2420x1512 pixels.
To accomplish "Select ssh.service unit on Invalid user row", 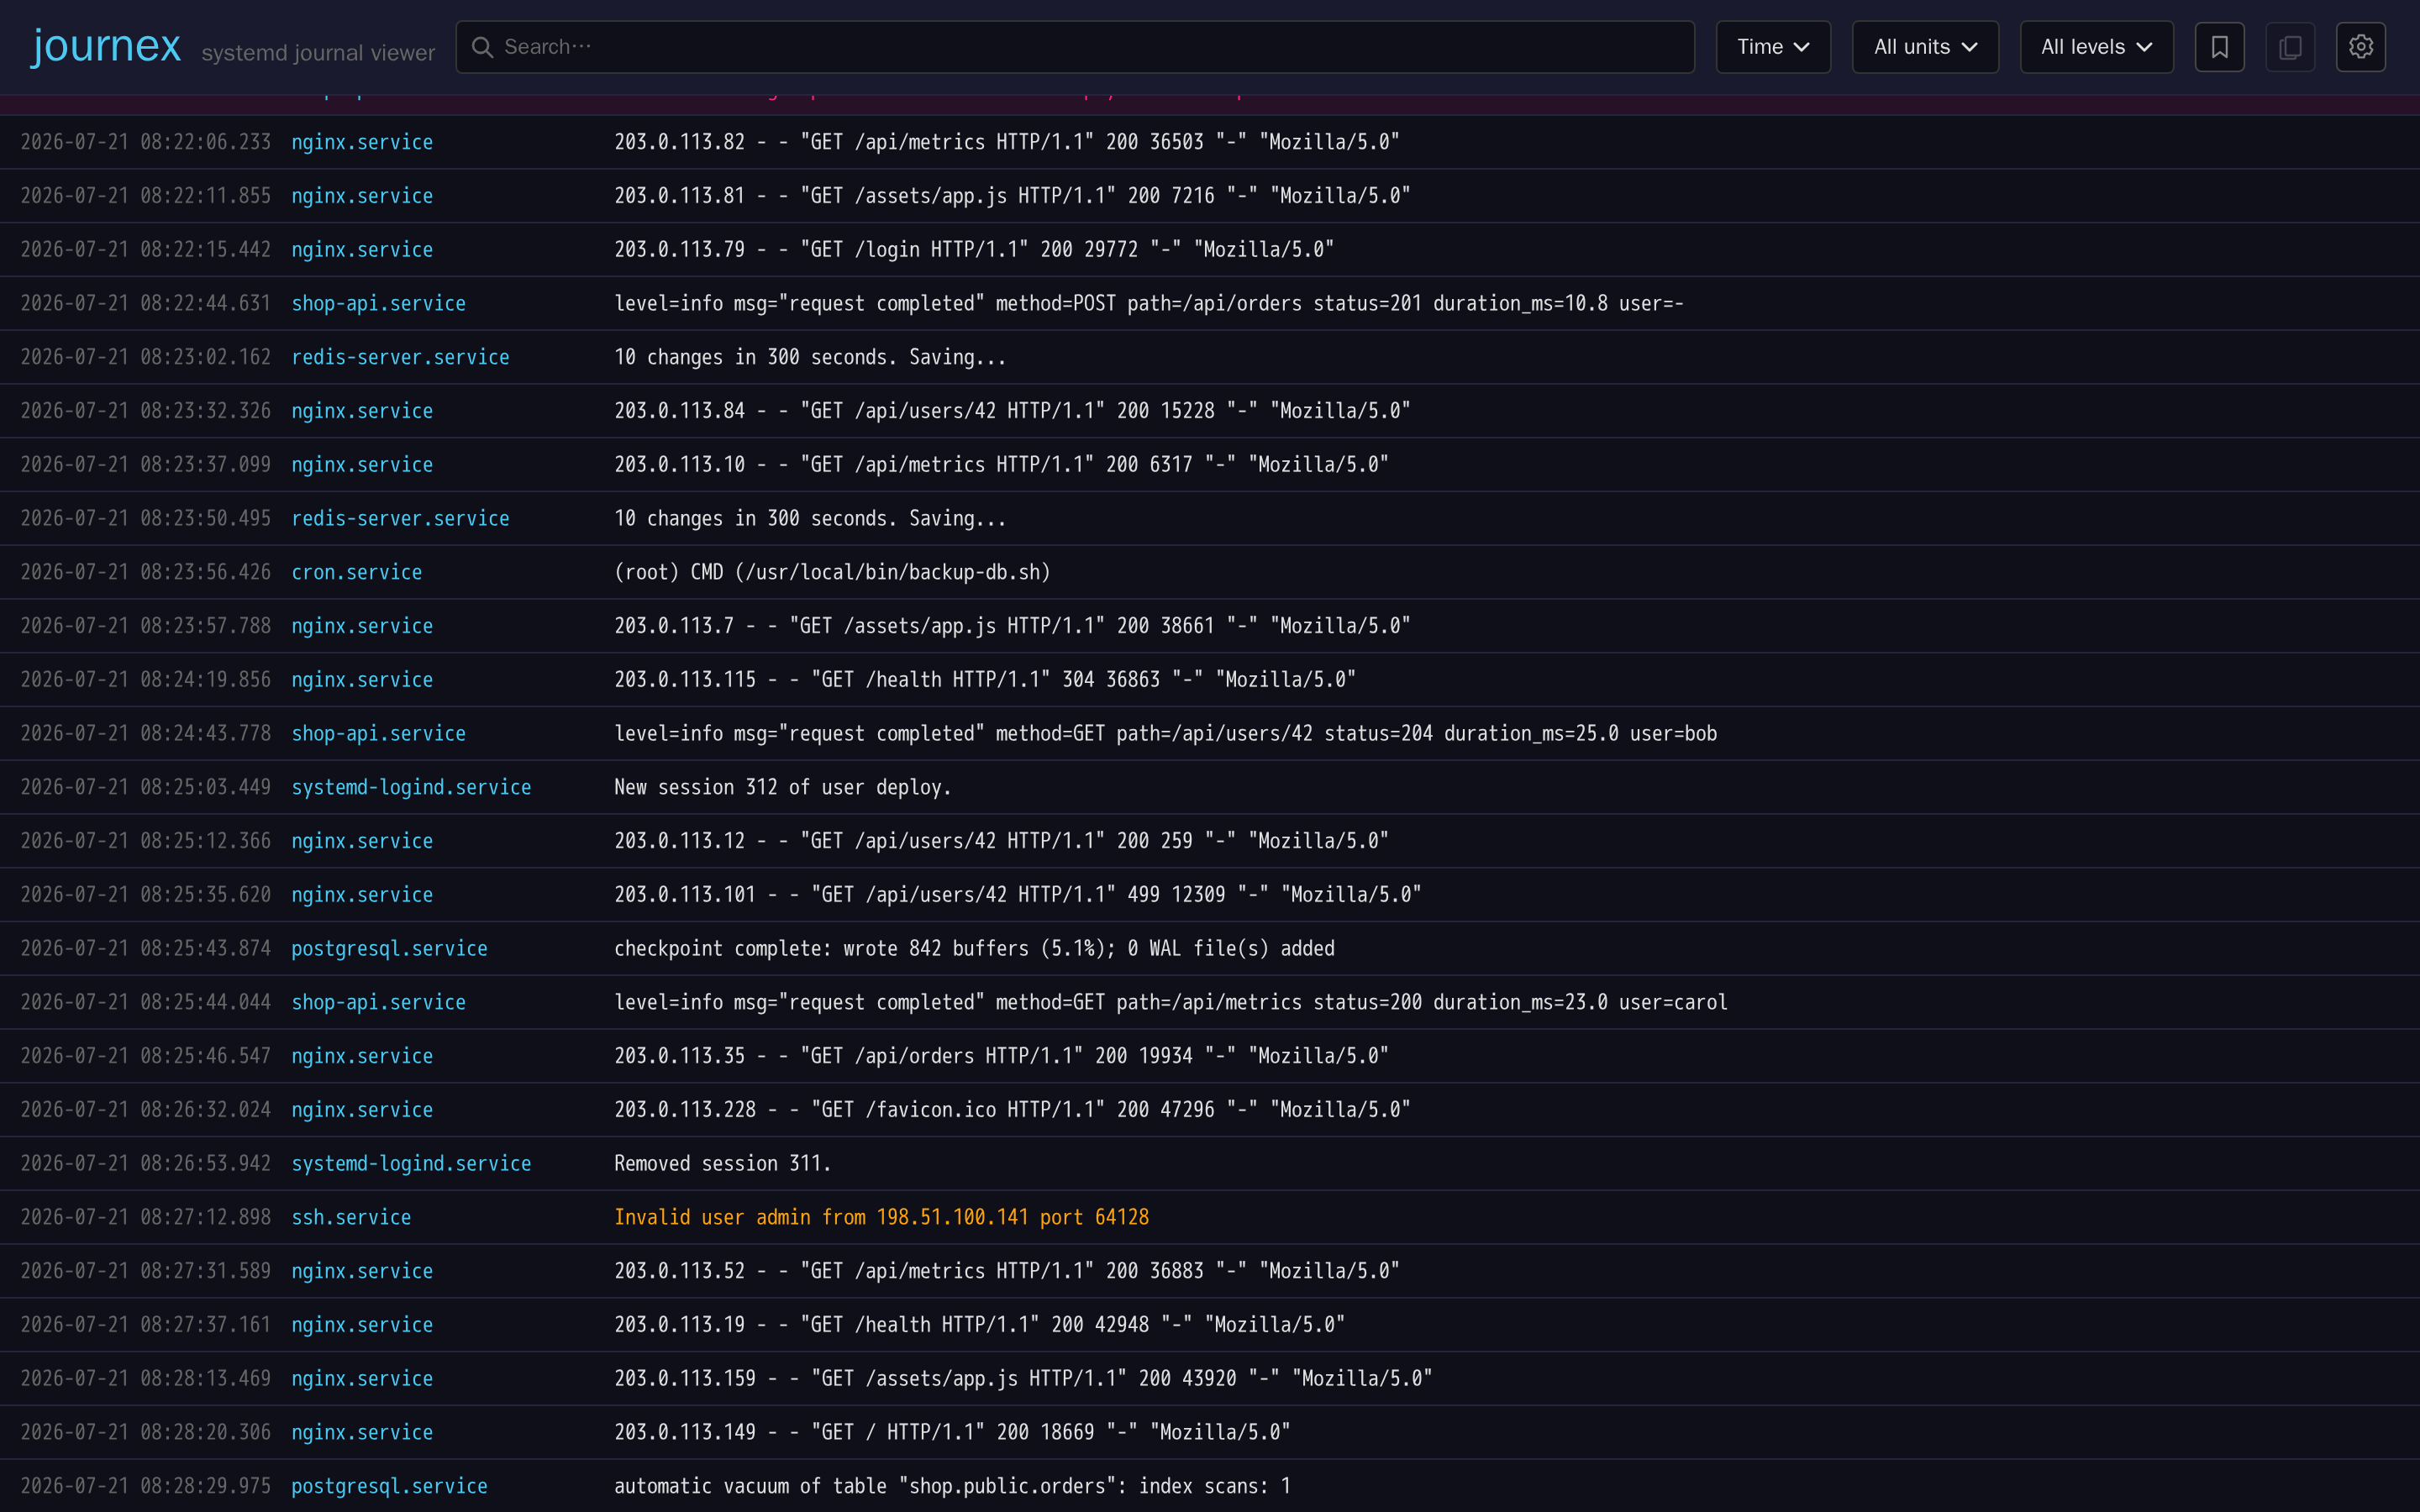I will tap(351, 1217).
